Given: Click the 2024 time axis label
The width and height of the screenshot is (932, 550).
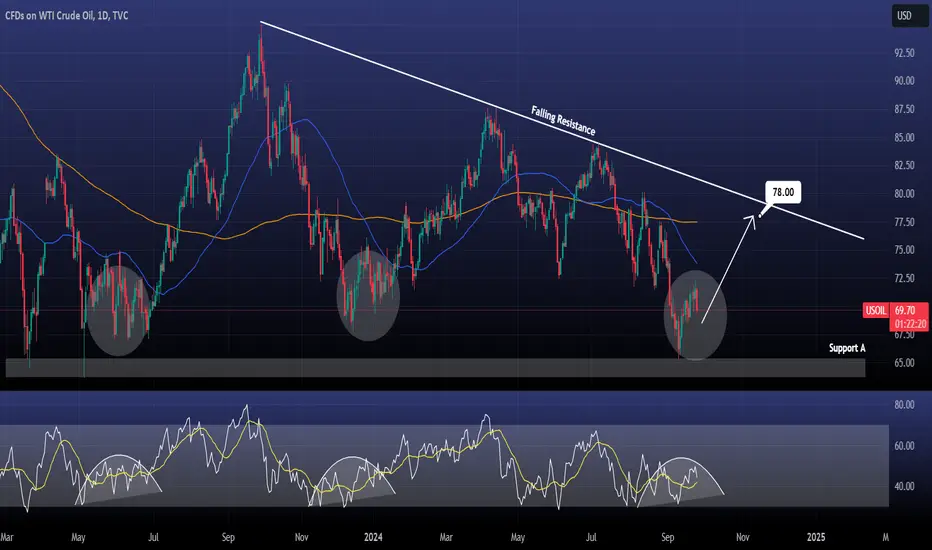Looking at the screenshot, I should pyautogui.click(x=373, y=538).
